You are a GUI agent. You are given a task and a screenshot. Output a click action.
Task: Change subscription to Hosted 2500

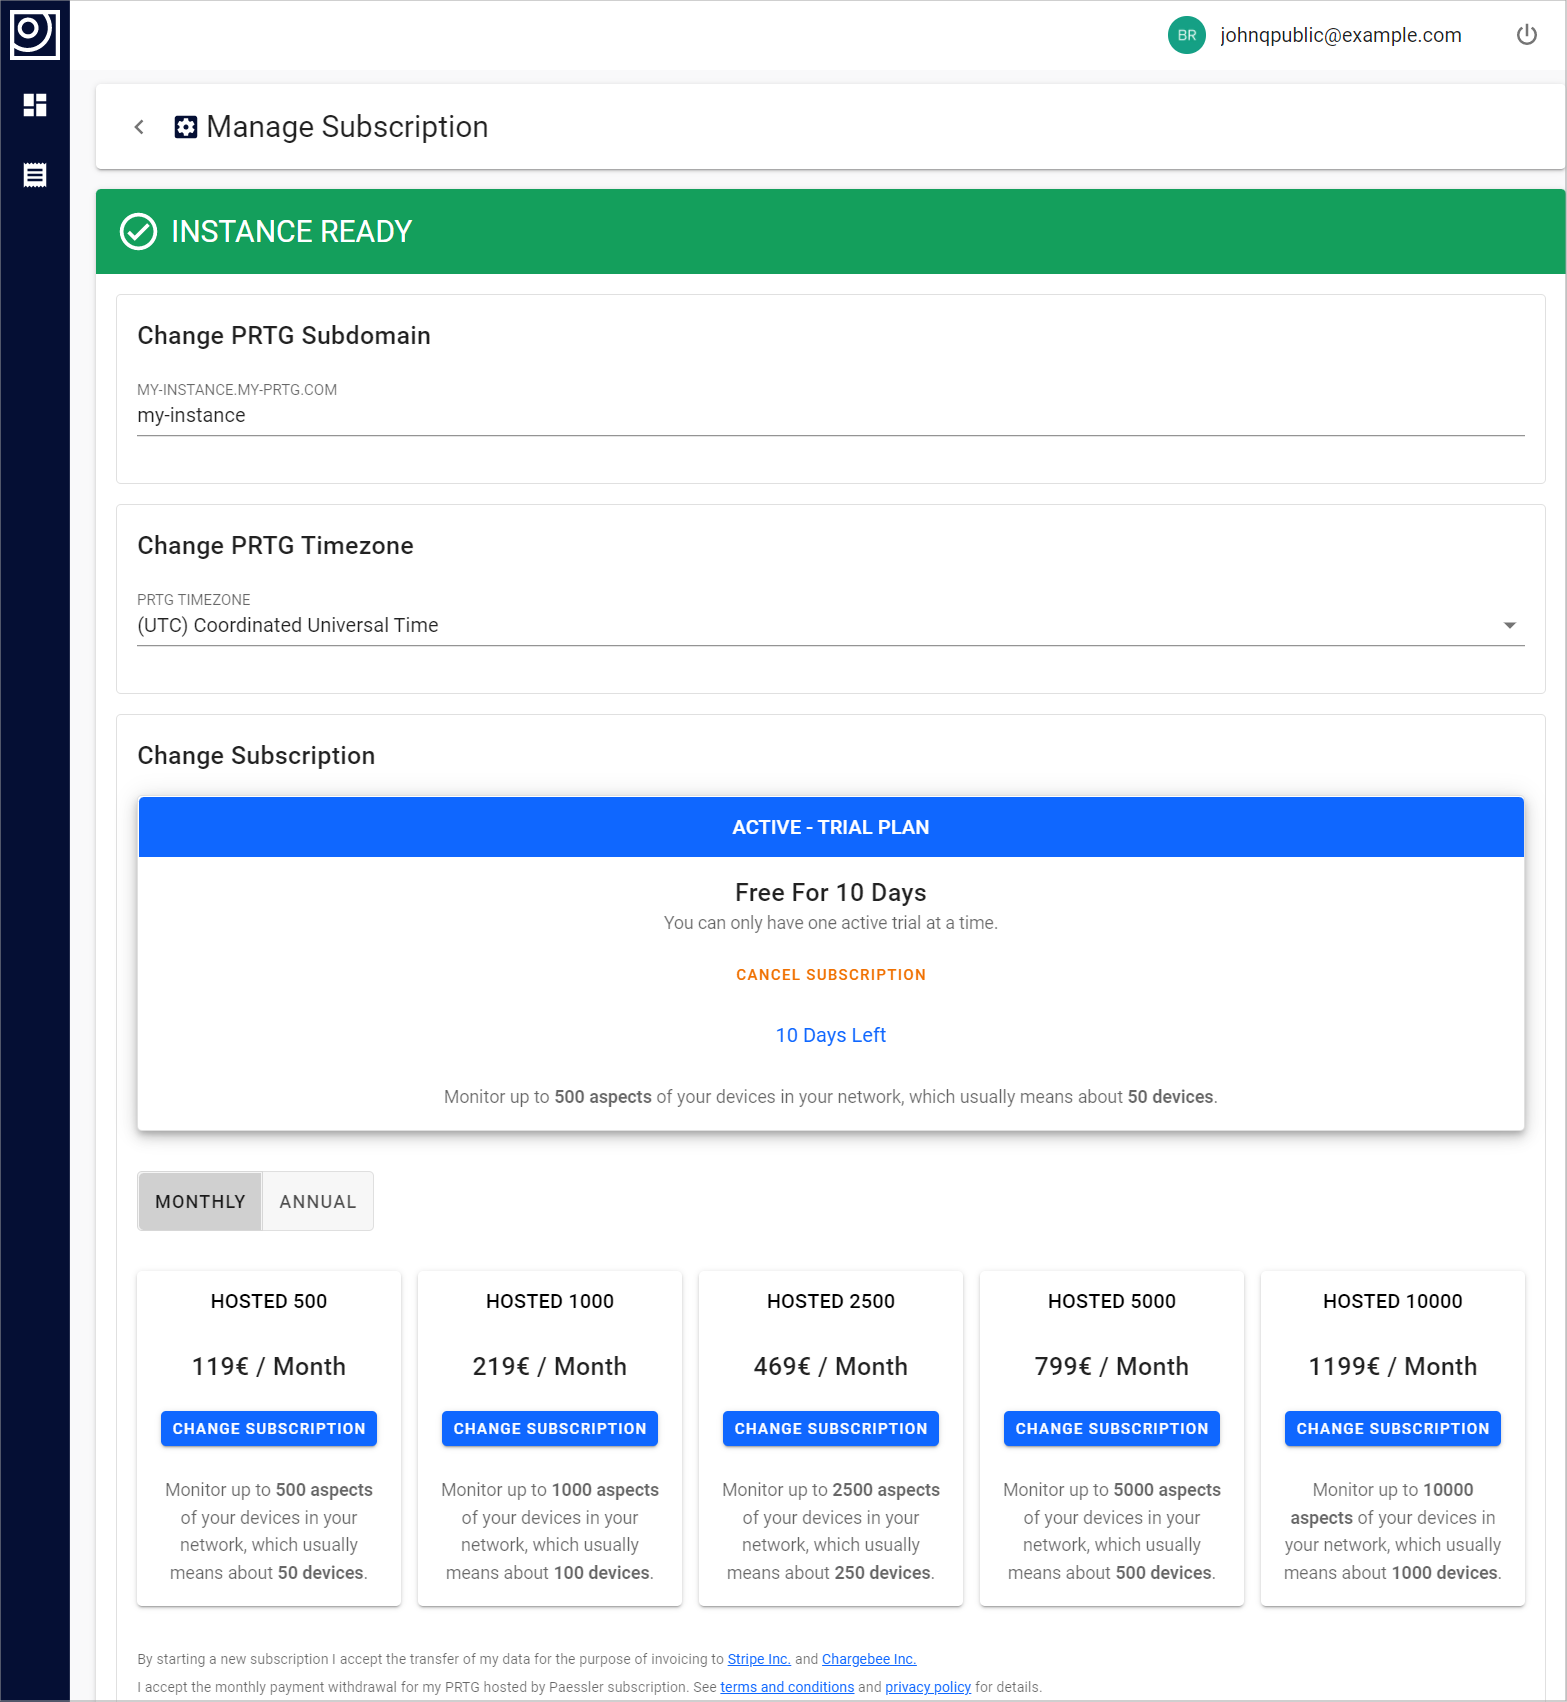830,1428
